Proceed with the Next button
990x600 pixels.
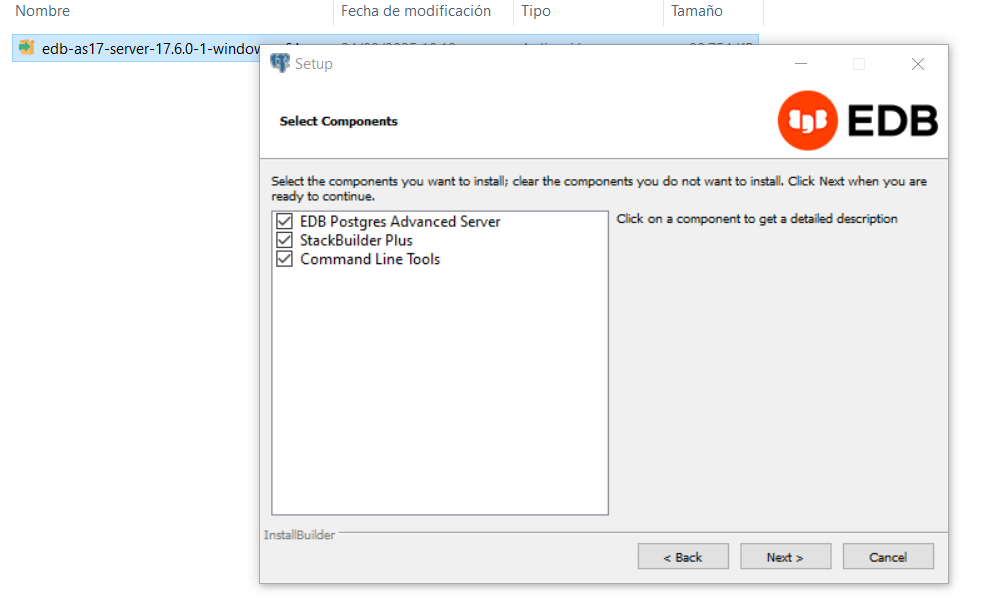[x=785, y=557]
